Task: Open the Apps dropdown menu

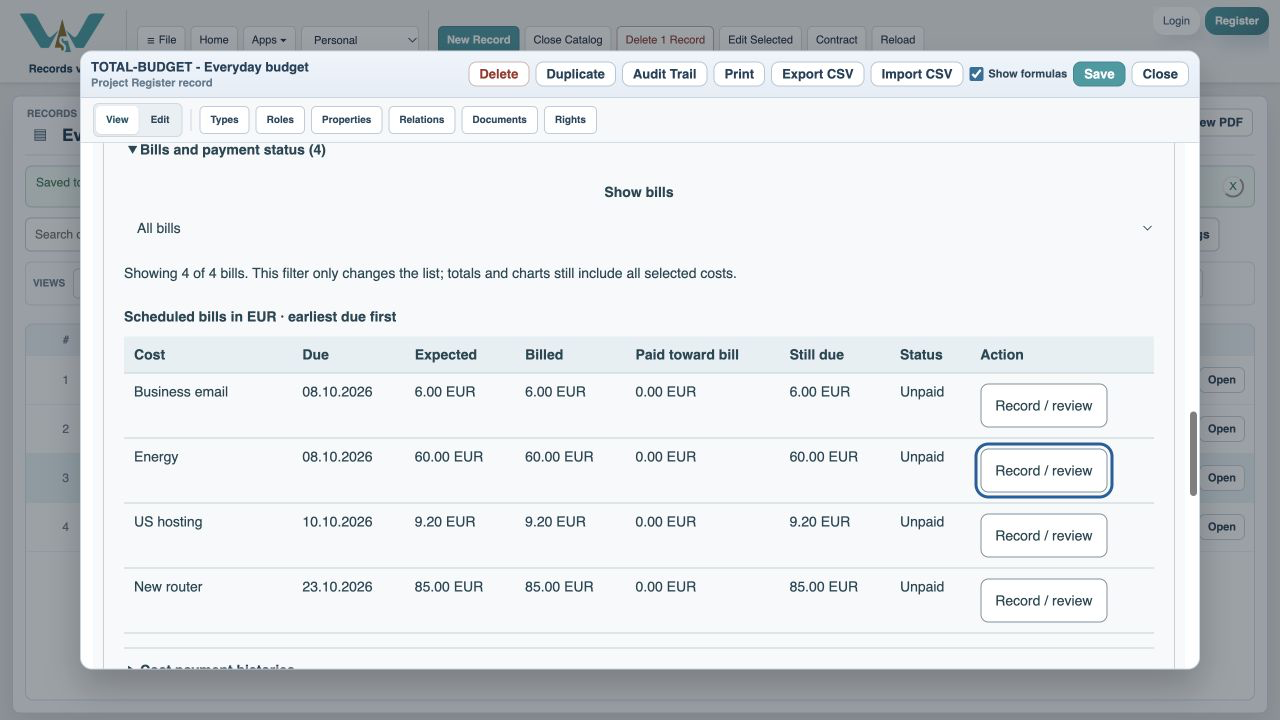Action: coord(269,40)
